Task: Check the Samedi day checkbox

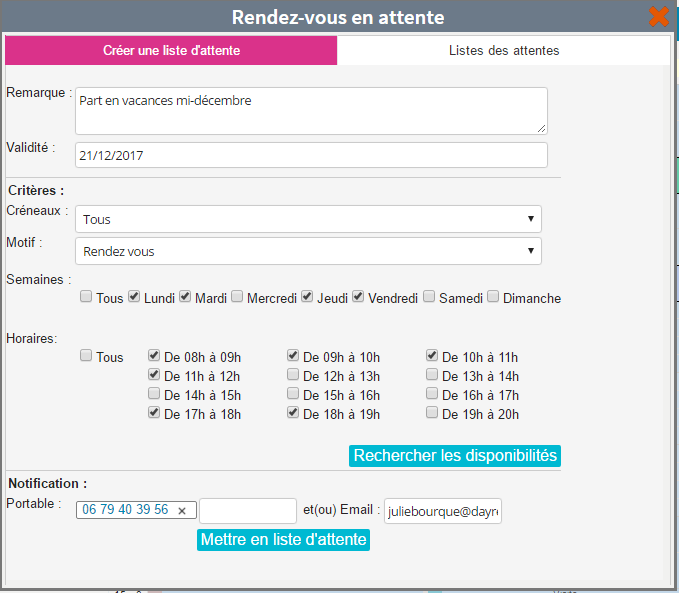Action: coord(429,297)
